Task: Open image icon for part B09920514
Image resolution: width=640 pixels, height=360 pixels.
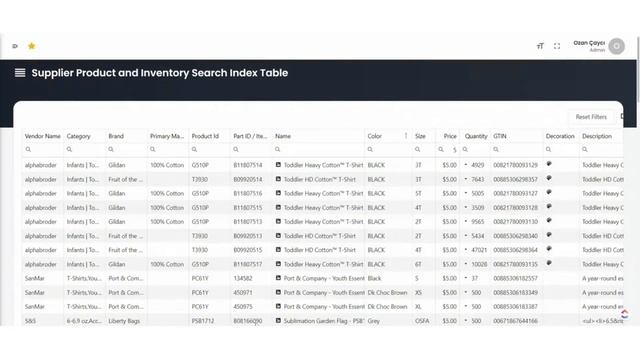Action: point(278,179)
